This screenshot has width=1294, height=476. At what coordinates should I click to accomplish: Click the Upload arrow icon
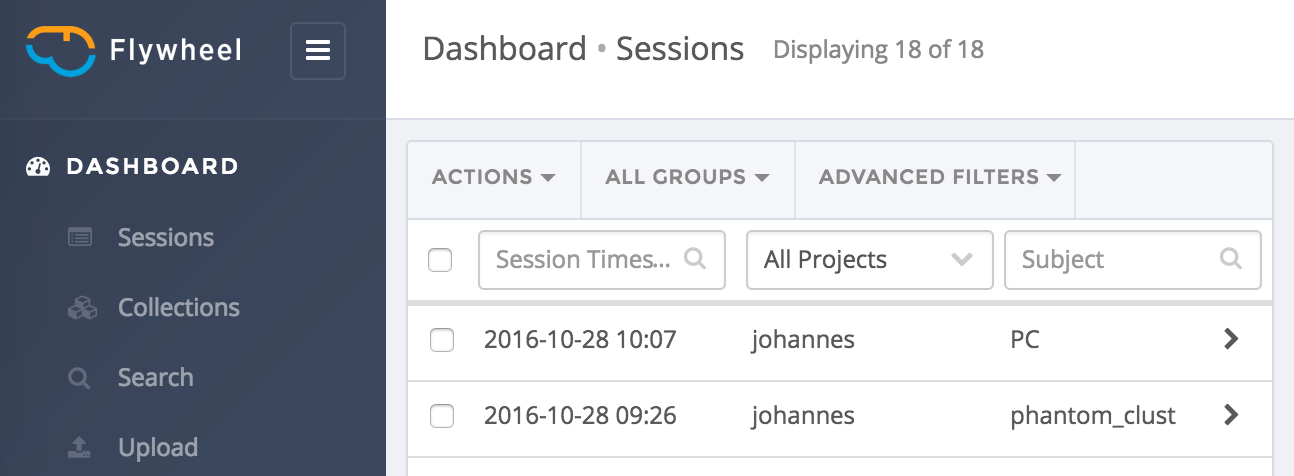point(80,447)
